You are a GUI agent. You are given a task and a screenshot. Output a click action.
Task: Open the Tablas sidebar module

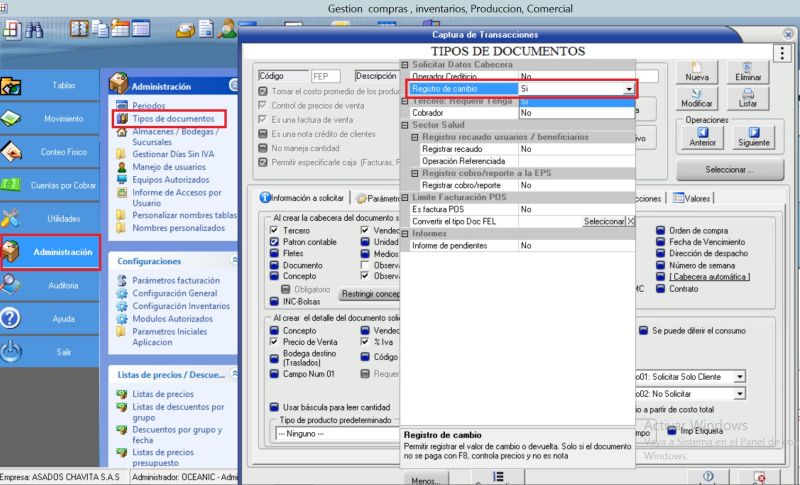[50, 86]
